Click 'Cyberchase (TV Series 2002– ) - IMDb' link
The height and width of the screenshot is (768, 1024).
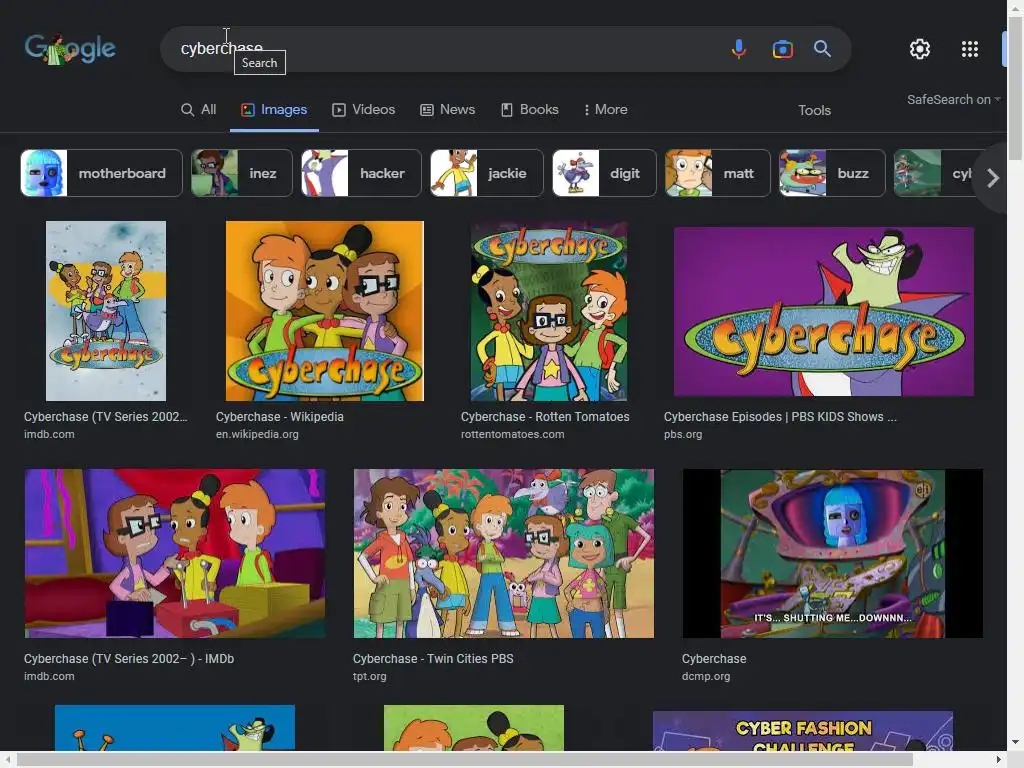tap(129, 659)
